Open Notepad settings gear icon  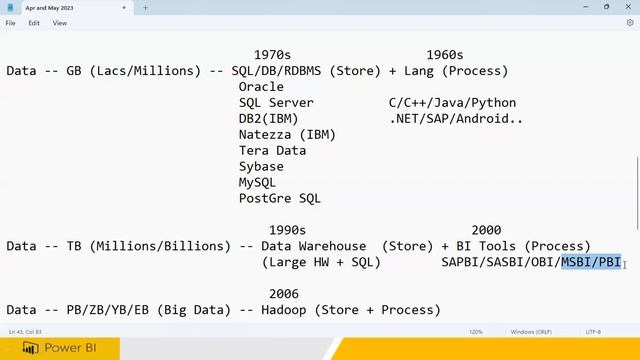pos(630,23)
